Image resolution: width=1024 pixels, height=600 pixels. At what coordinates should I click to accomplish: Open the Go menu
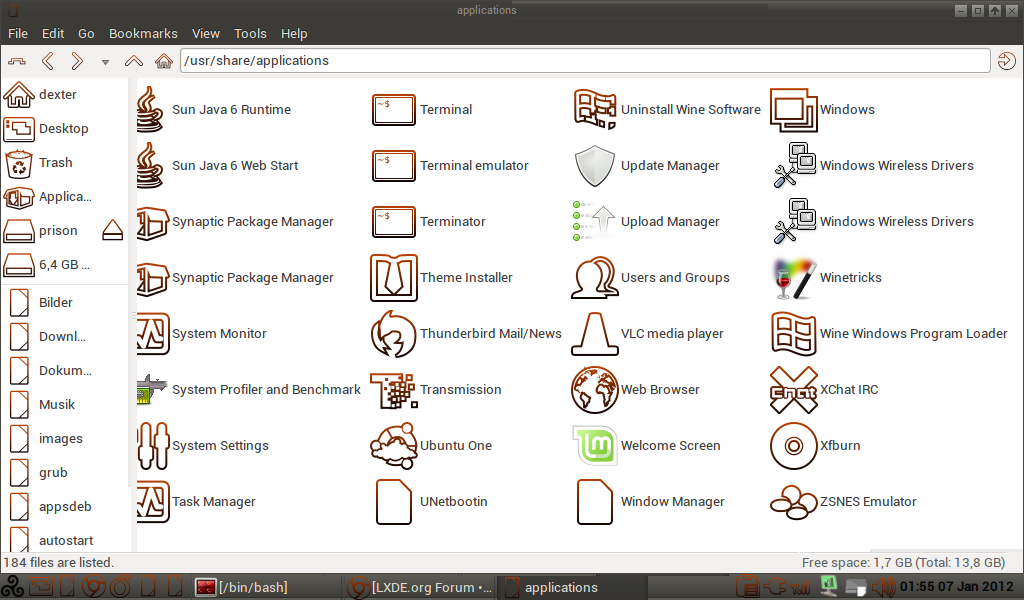pyautogui.click(x=86, y=33)
